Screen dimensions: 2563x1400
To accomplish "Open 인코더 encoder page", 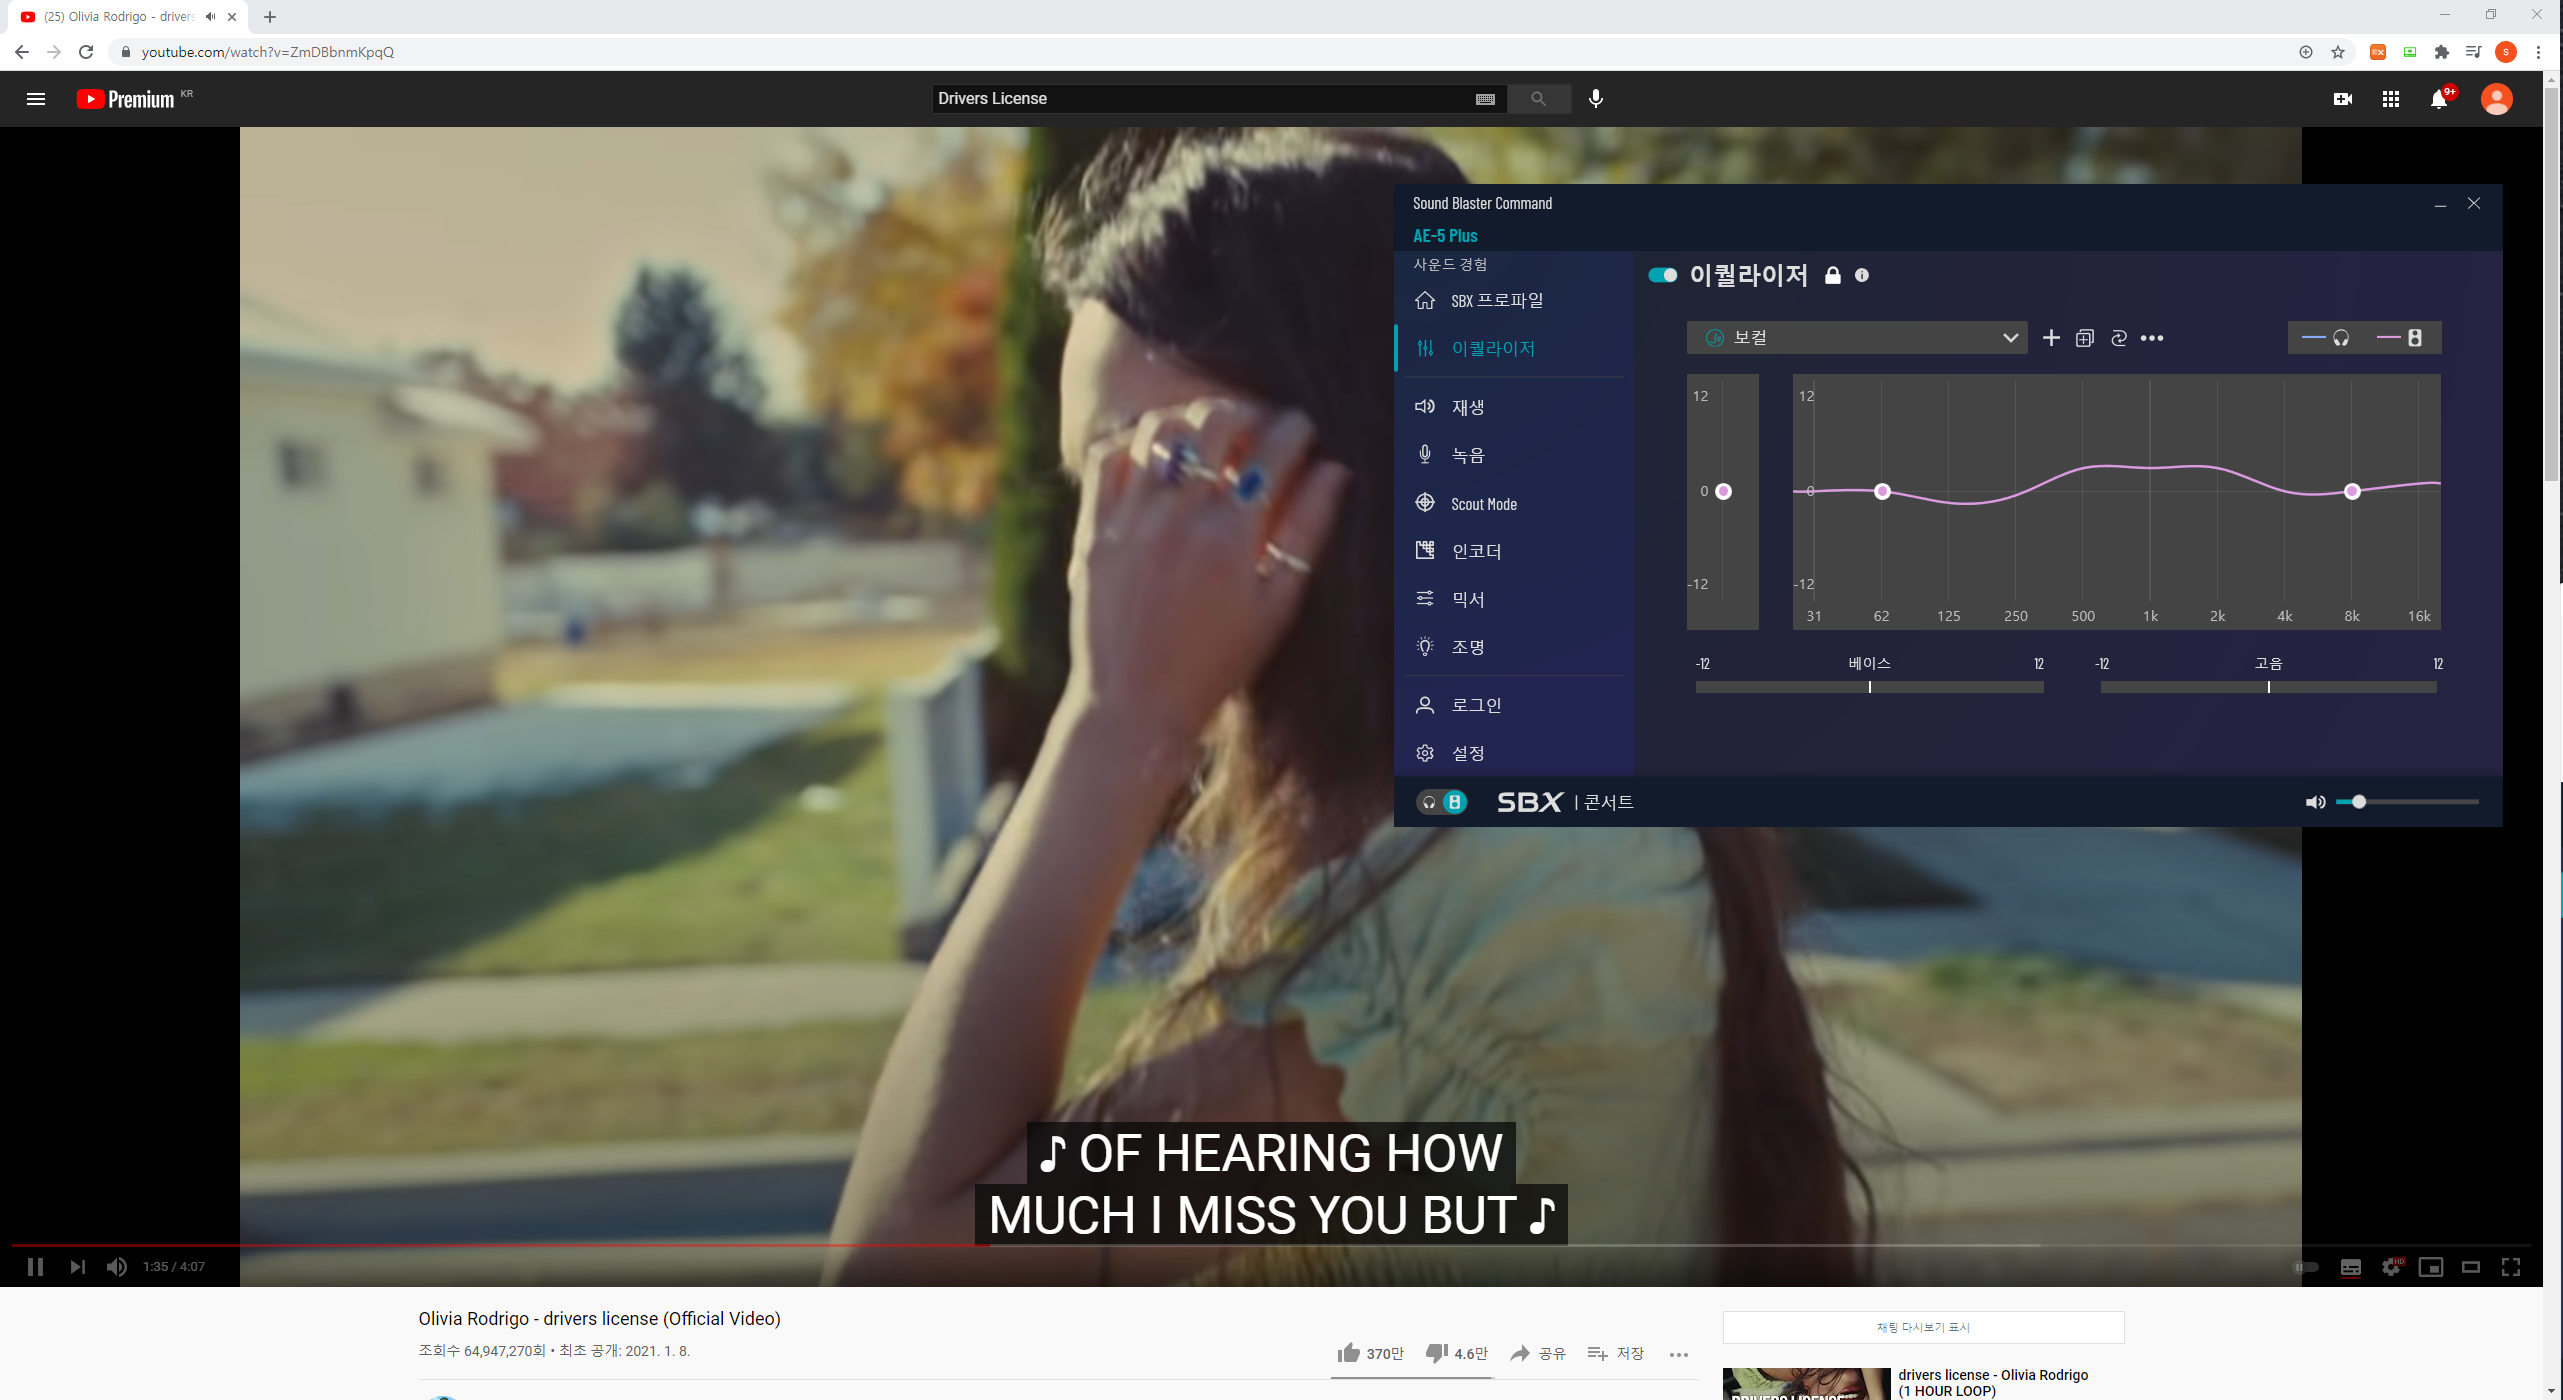I will pyautogui.click(x=1514, y=551).
